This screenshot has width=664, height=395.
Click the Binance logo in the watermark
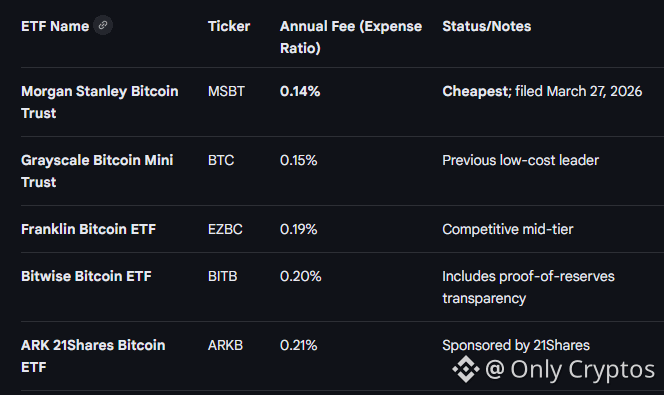466,369
